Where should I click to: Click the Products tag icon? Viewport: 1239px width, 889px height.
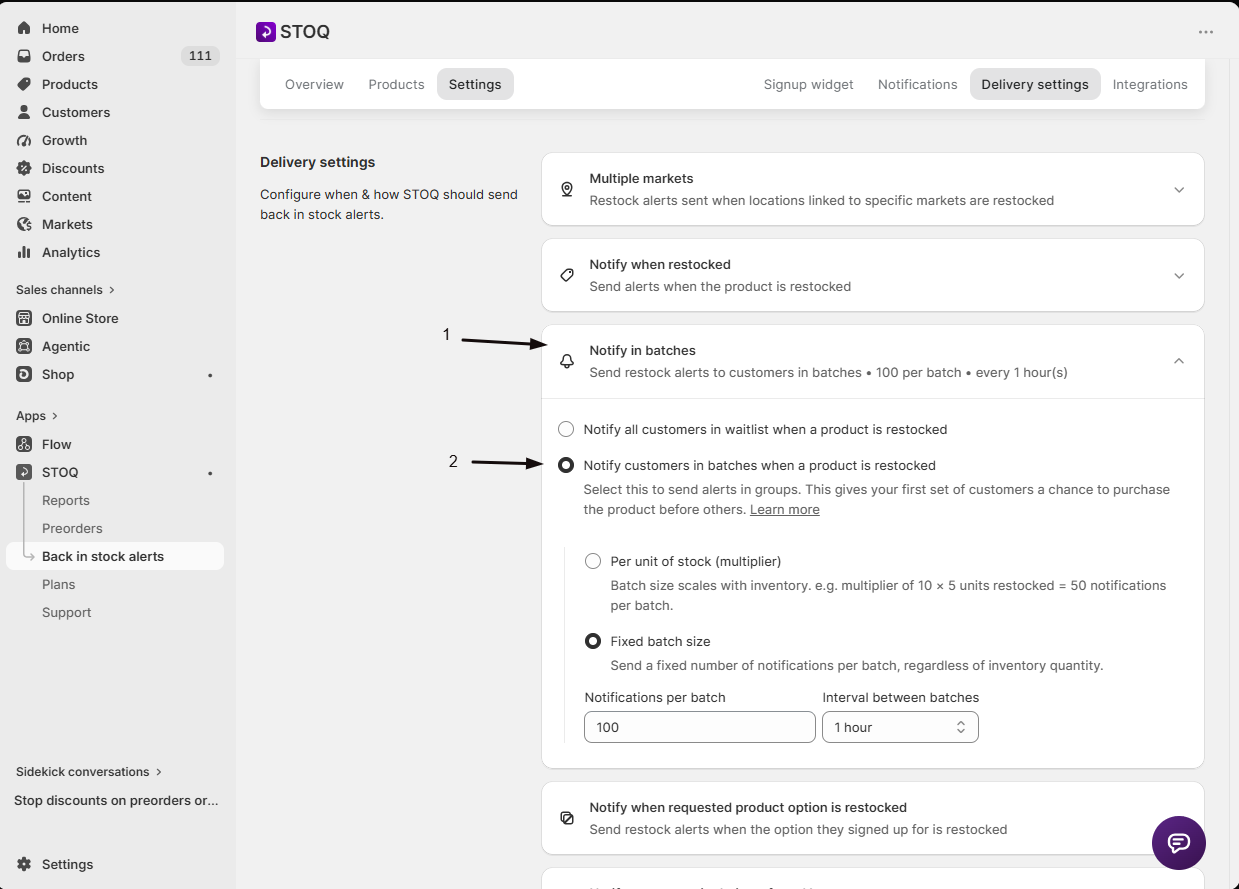pos(24,84)
